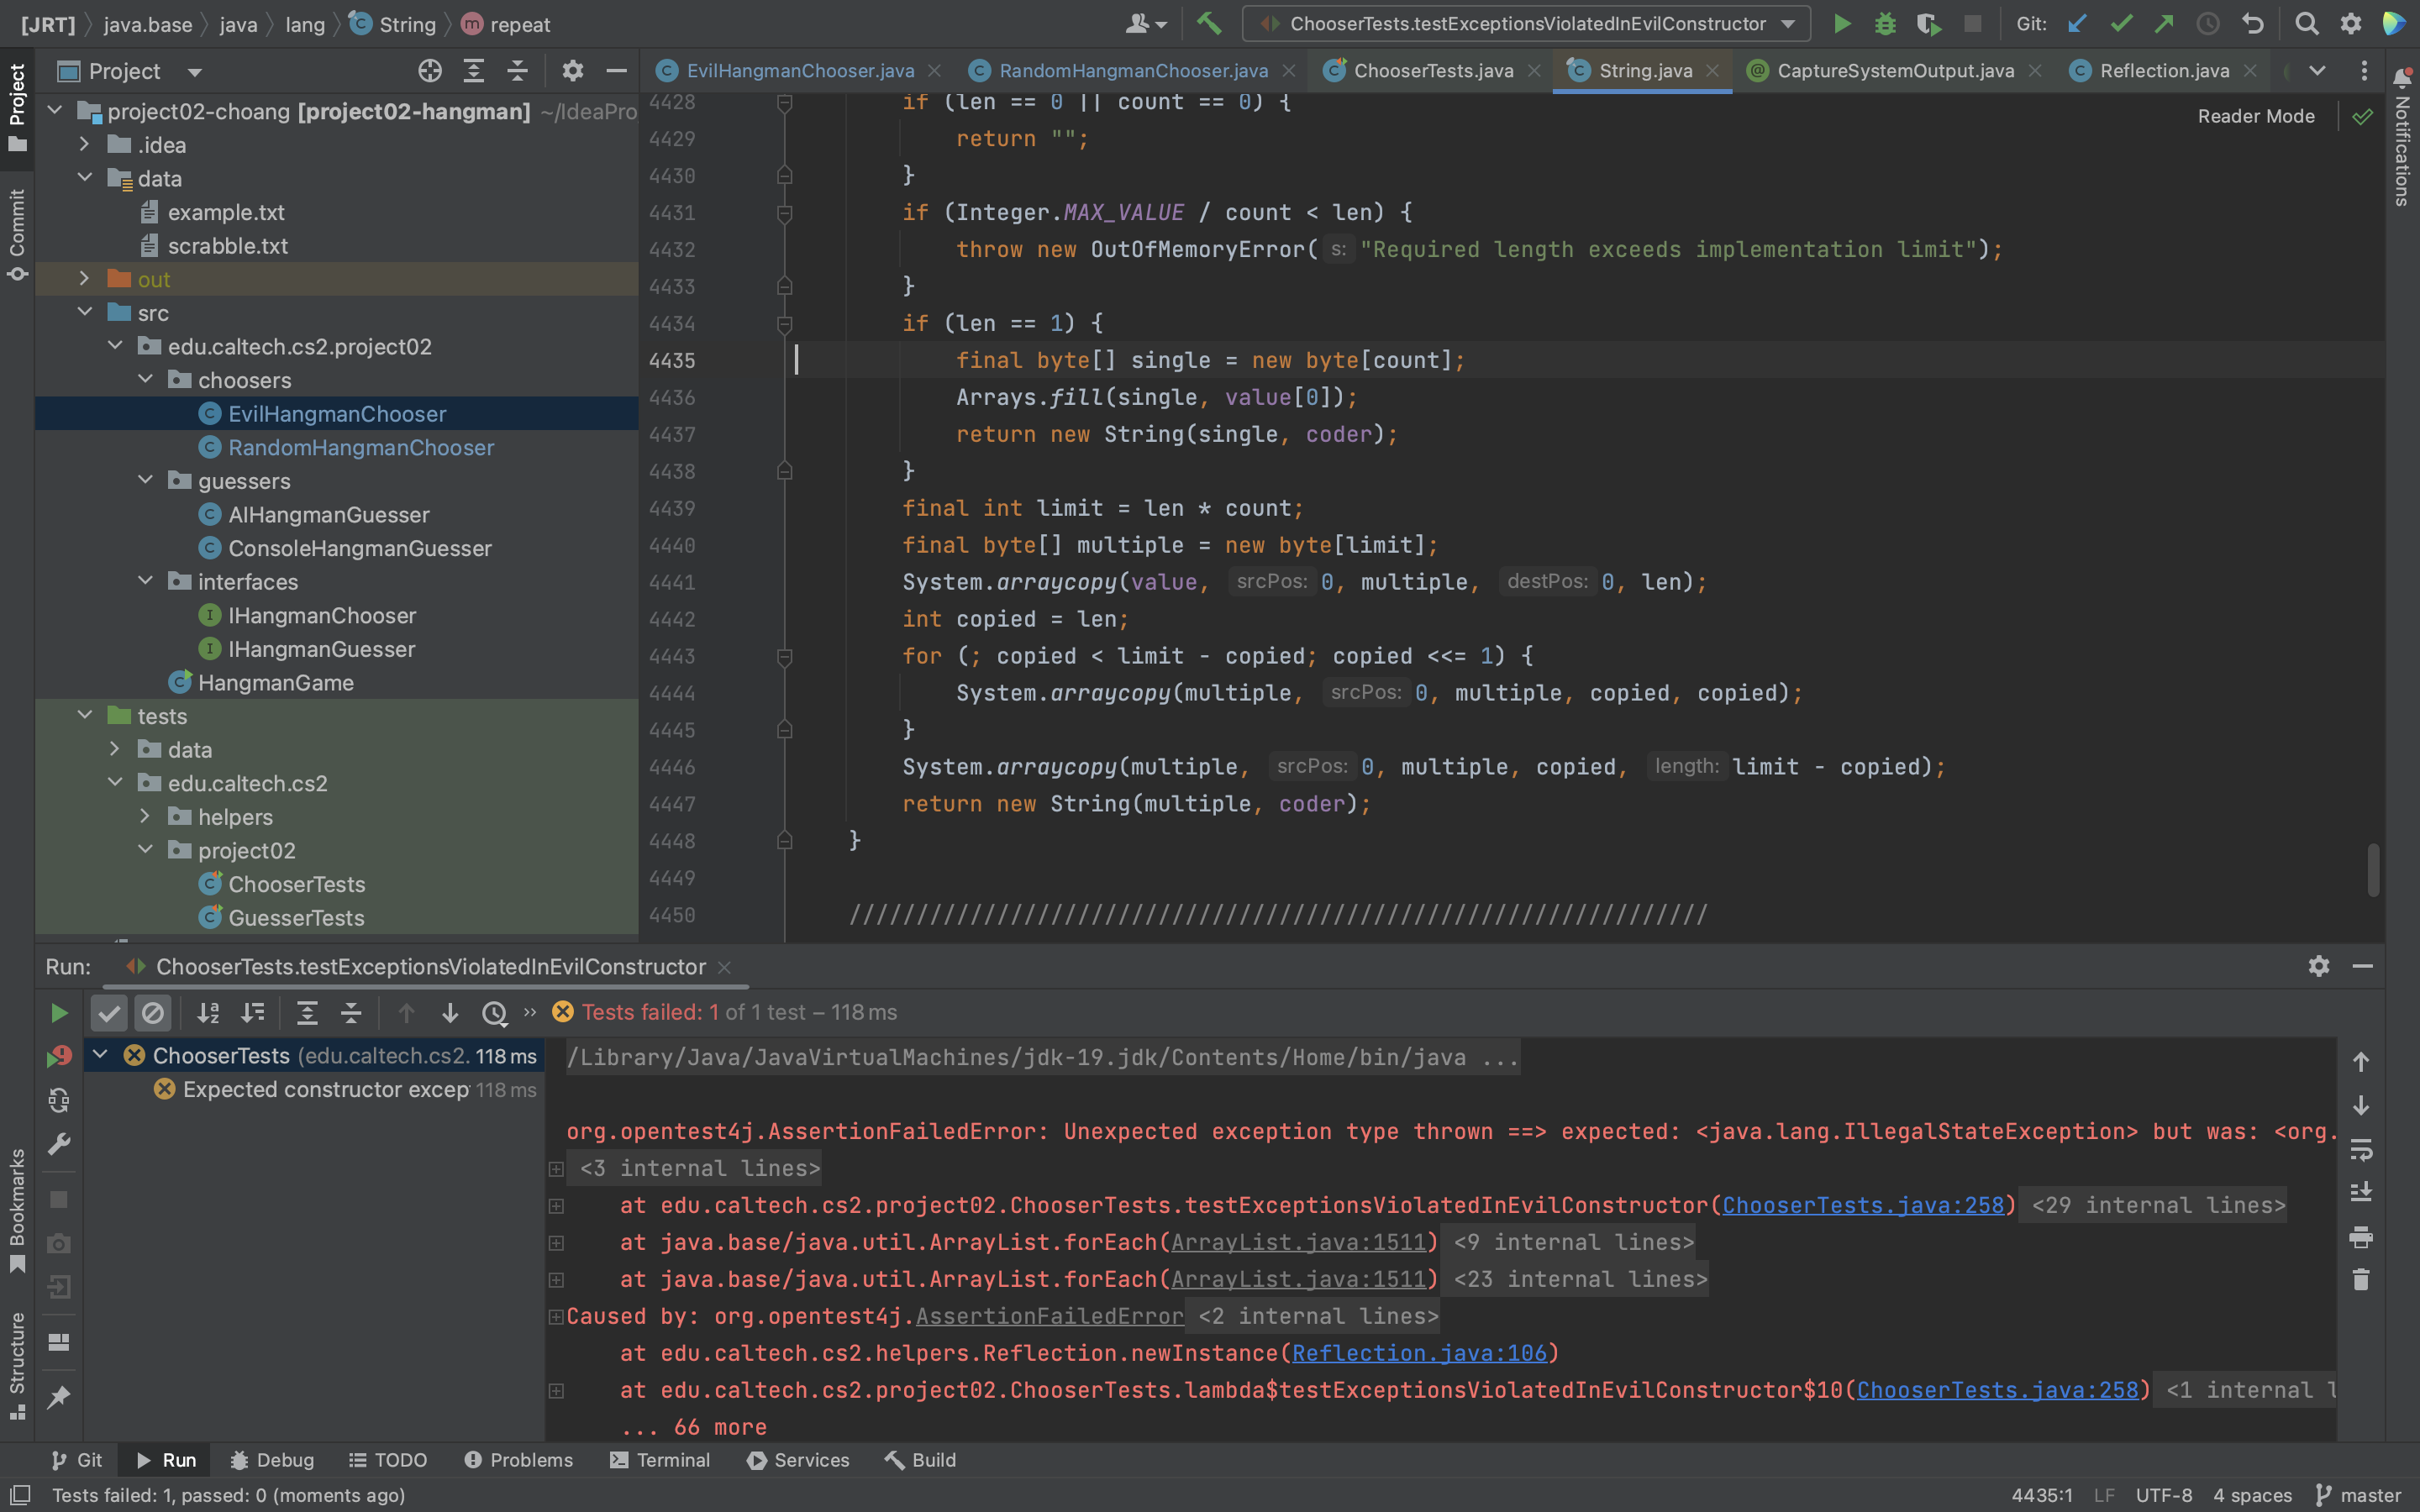The width and height of the screenshot is (2420, 1512).
Task: Run tests with the green play button
Action: point(1842,24)
